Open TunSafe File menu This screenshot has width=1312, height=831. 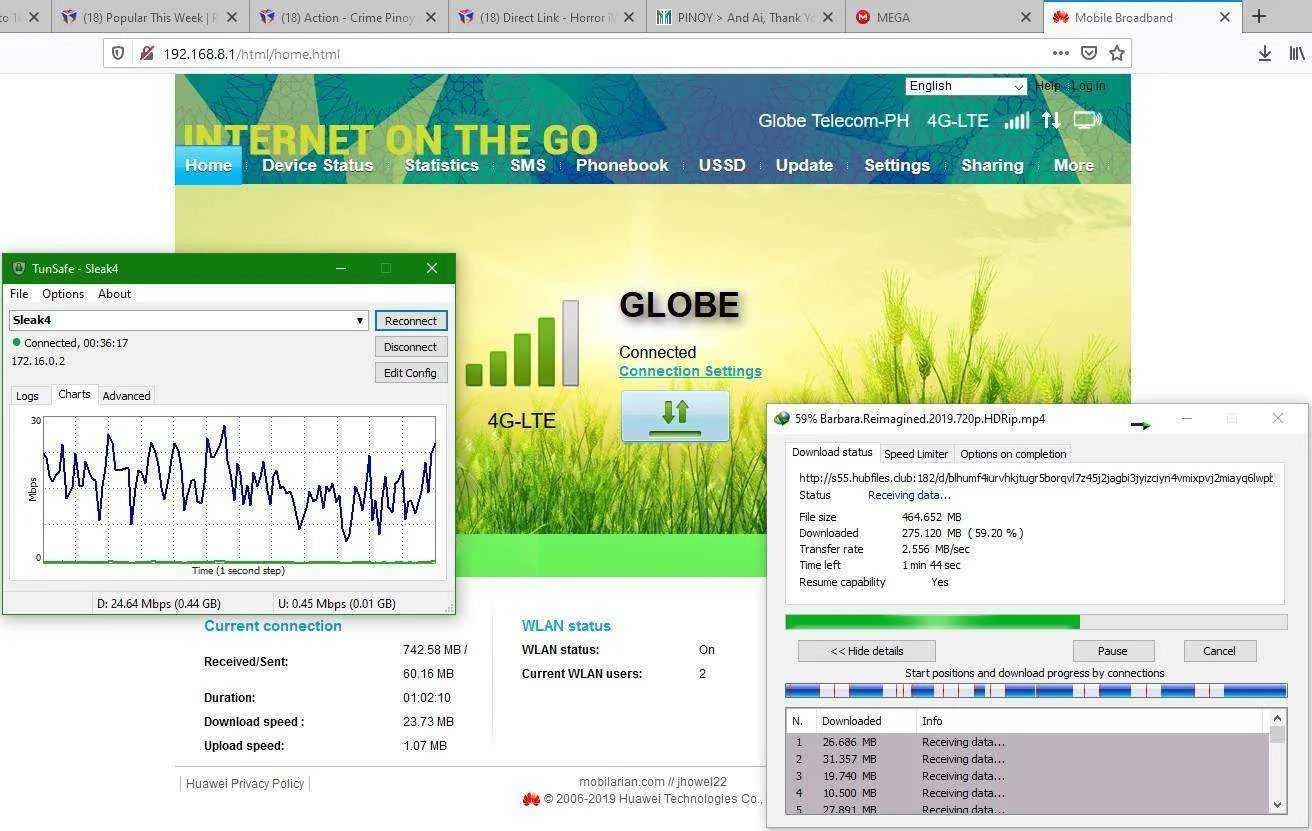pos(19,294)
